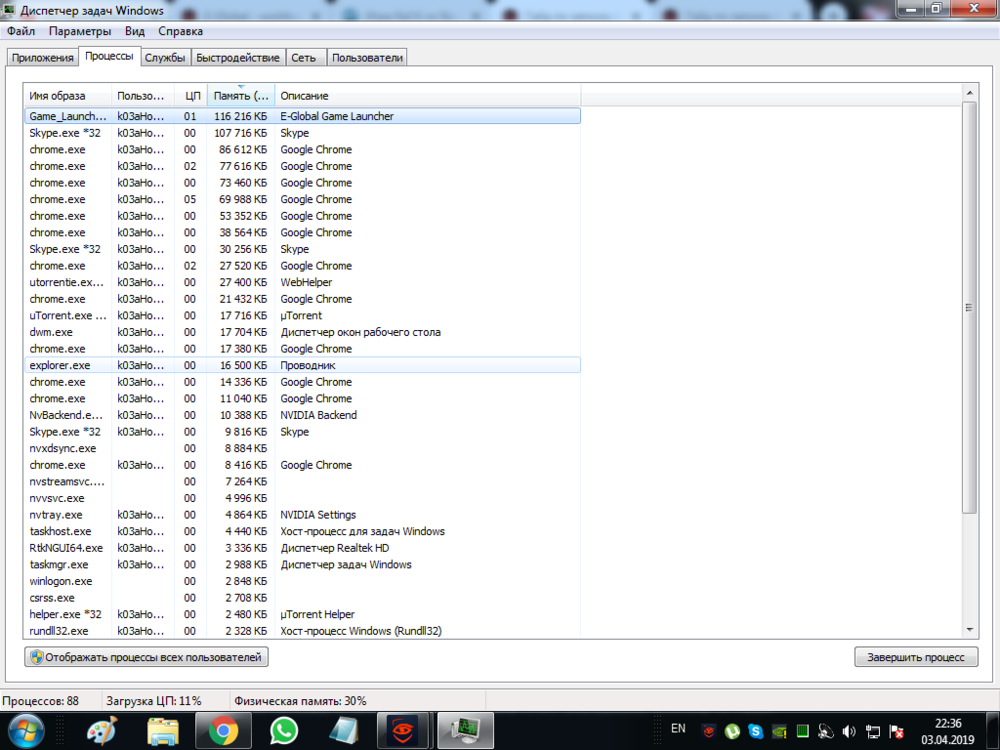Open Google Chrome from the taskbar

click(223, 731)
